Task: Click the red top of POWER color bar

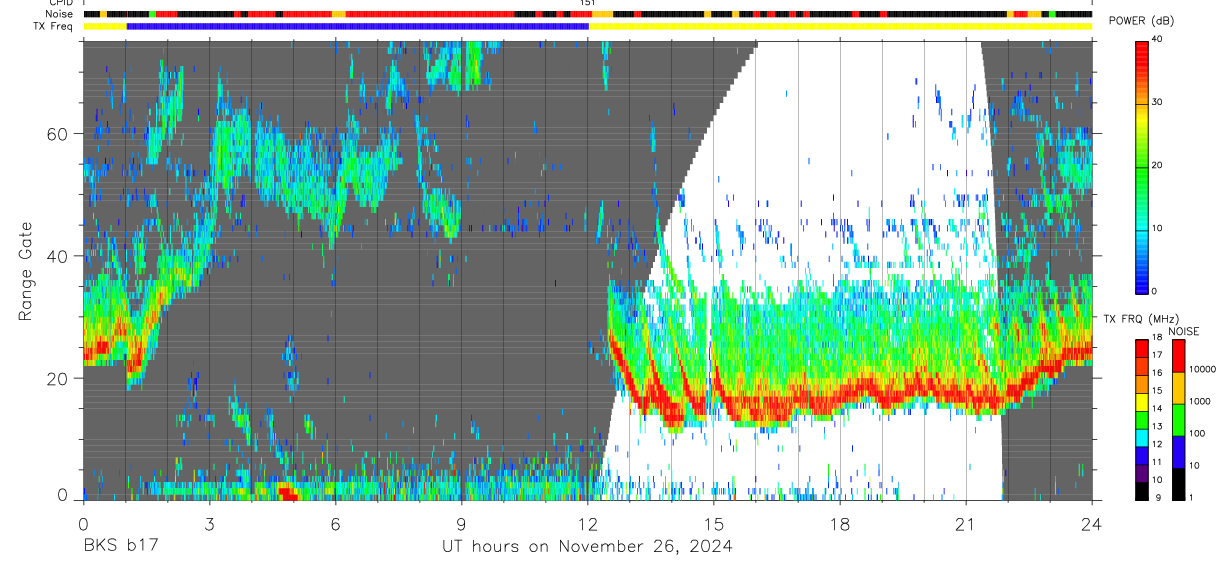Action: pos(1141,55)
